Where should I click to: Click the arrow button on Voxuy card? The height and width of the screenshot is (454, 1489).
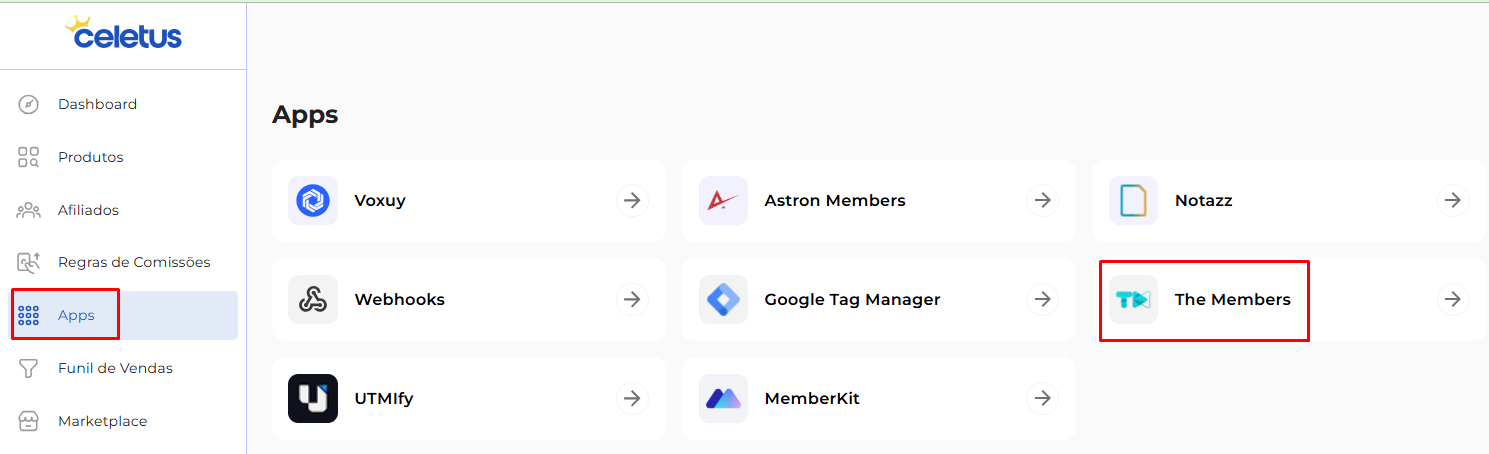(632, 200)
